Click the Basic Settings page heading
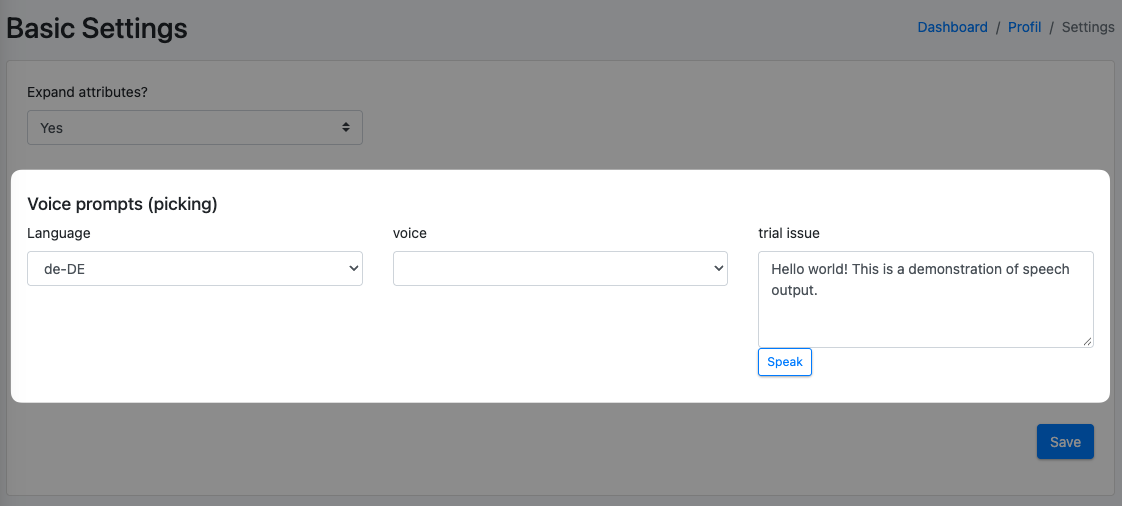Screen dimensions: 1122x506 (x=97, y=29)
